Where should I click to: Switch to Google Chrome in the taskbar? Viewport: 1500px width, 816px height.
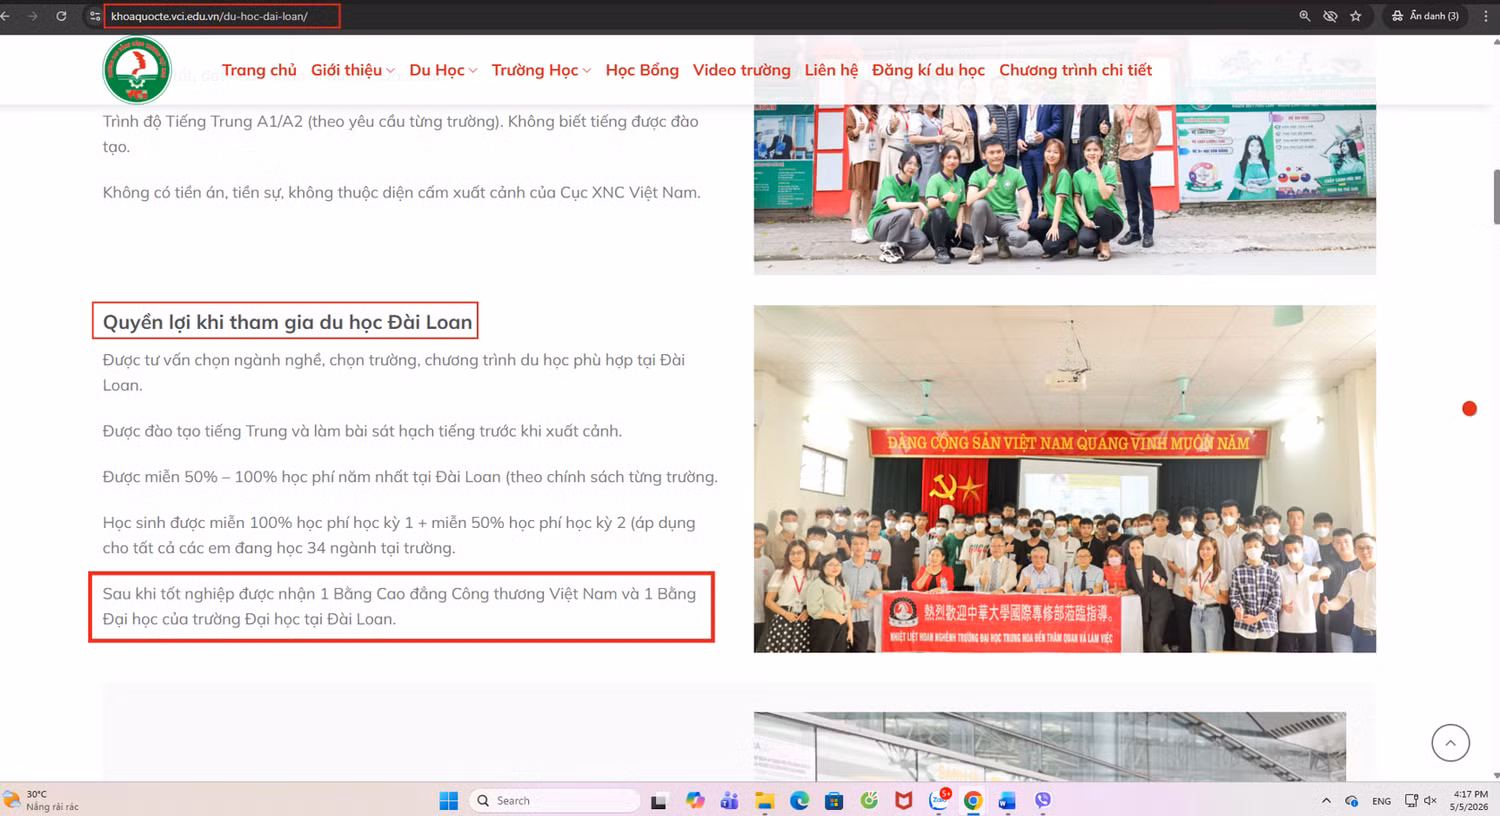click(973, 800)
